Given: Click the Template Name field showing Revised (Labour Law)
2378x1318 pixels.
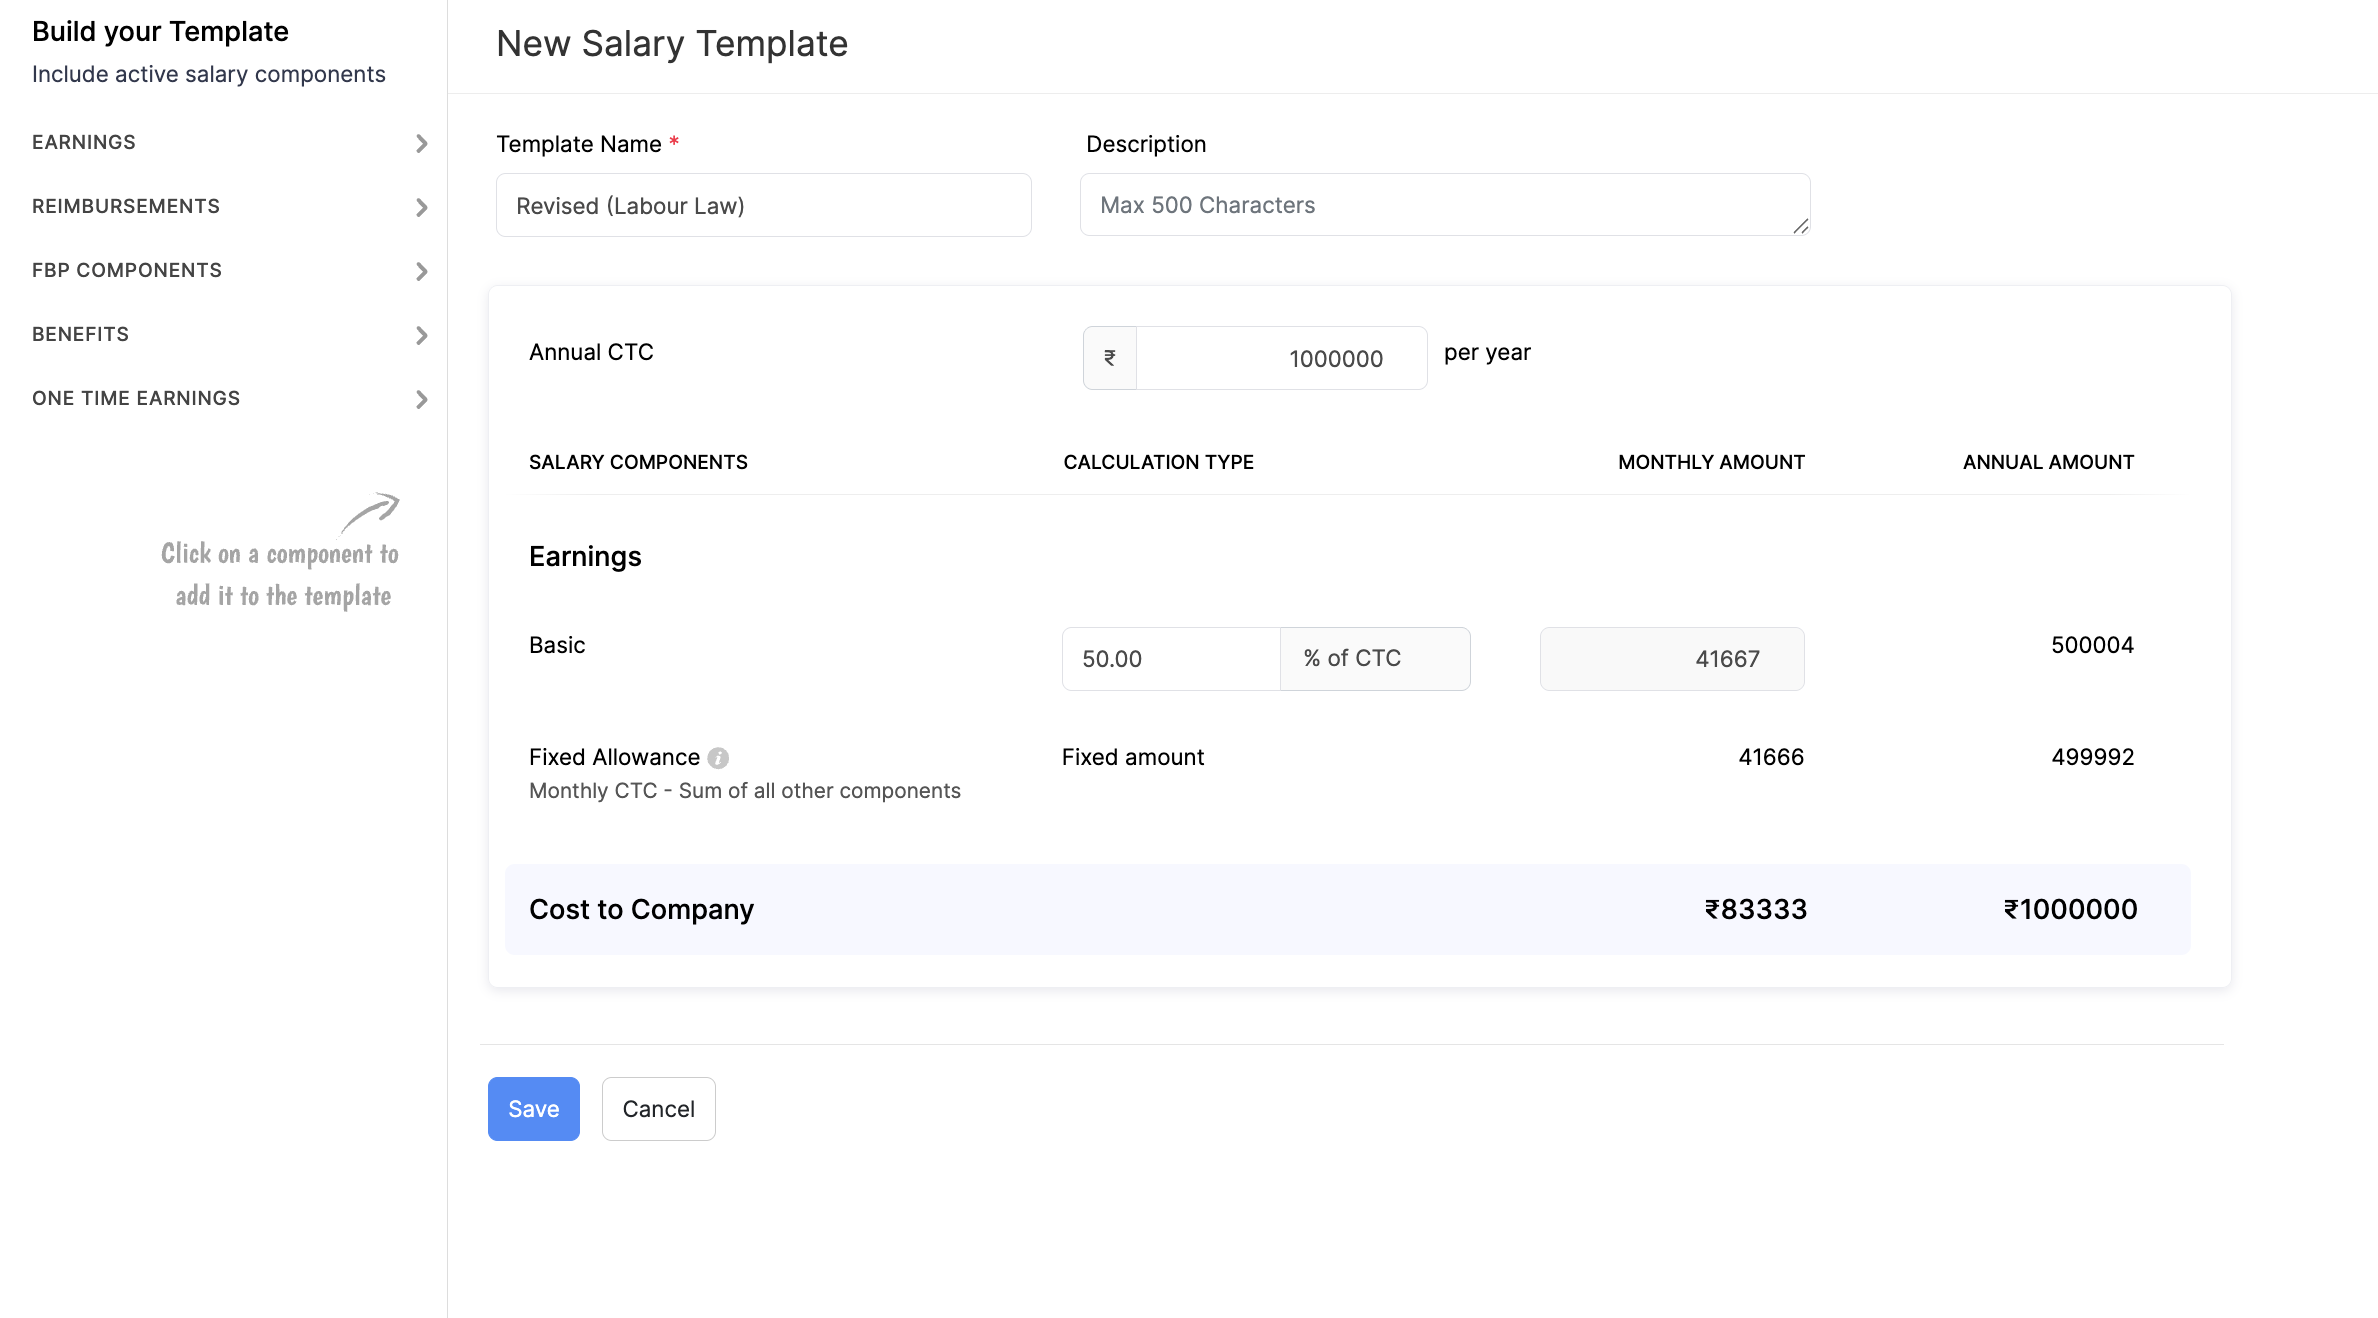Looking at the screenshot, I should coord(763,205).
